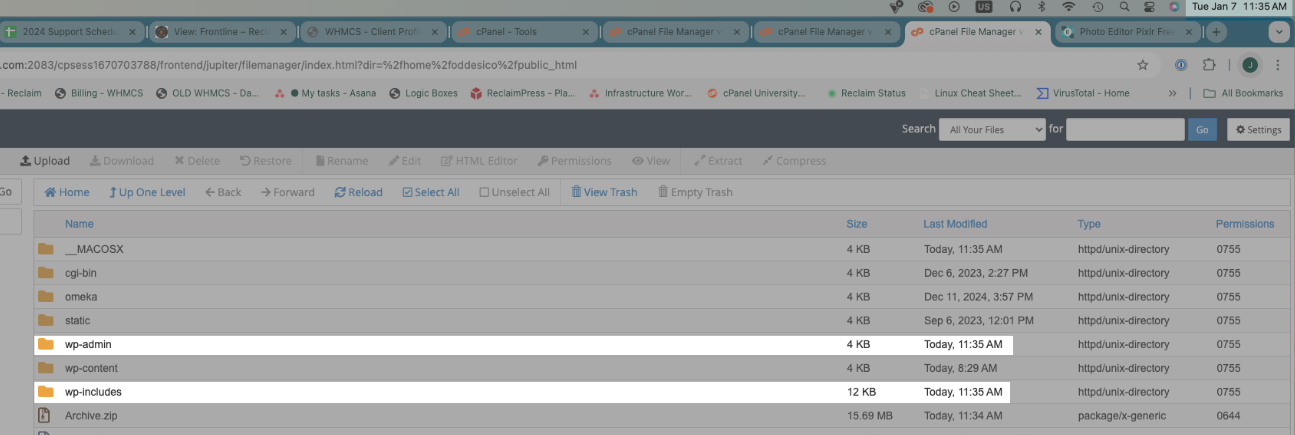Click the Back navigation button
The width and height of the screenshot is (1295, 435).
pyautogui.click(x=223, y=192)
